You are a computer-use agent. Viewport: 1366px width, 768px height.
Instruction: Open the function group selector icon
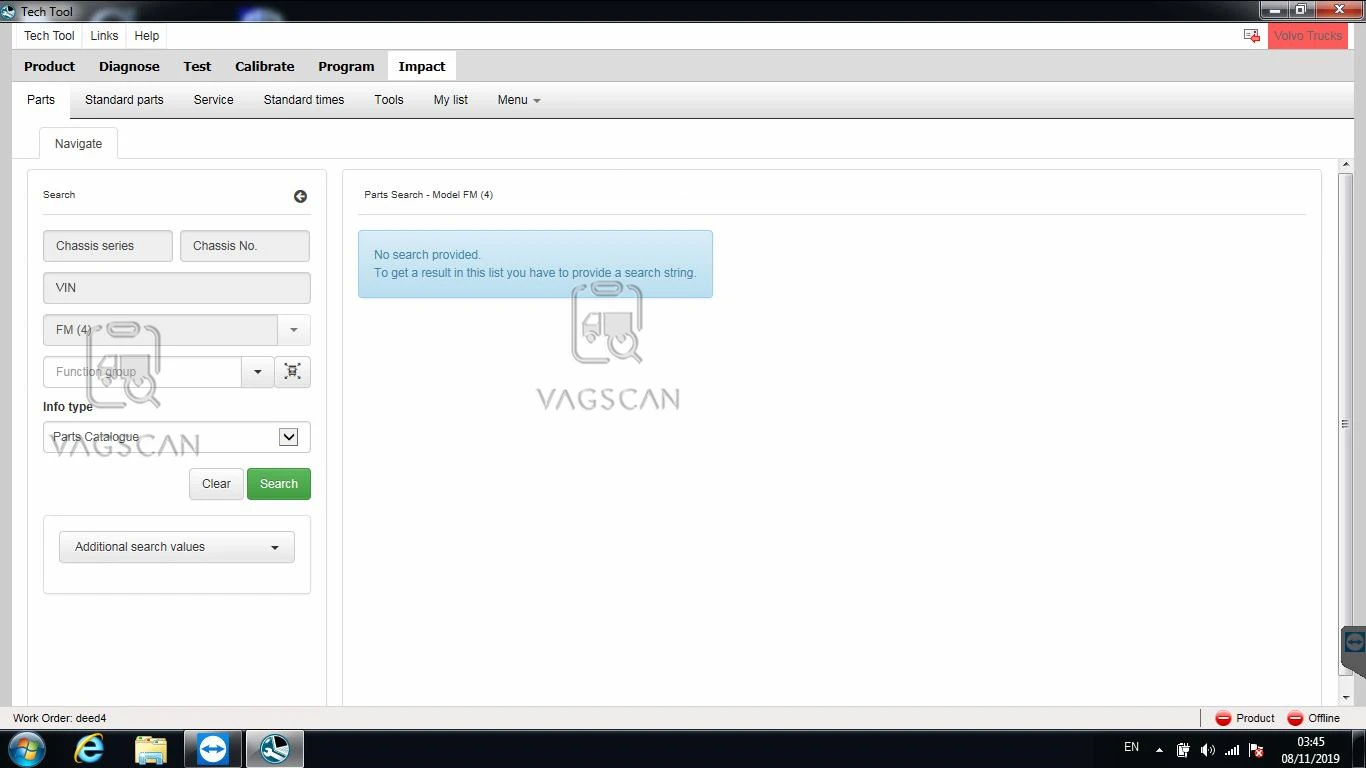tap(292, 372)
